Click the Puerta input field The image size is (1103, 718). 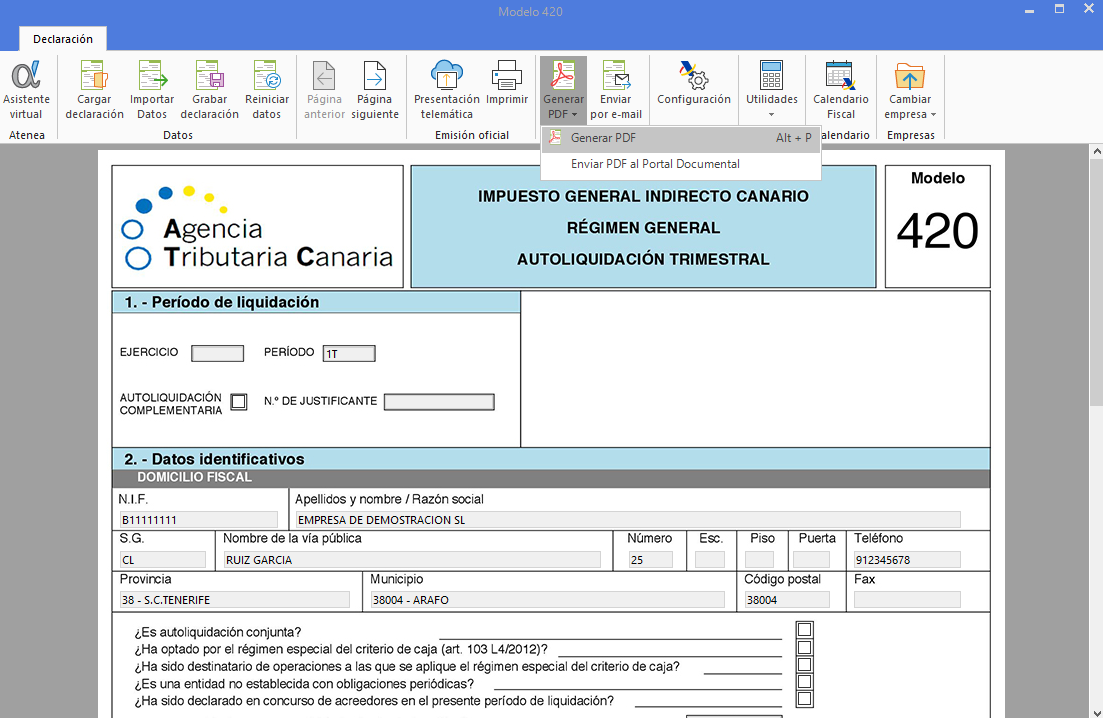(x=811, y=560)
